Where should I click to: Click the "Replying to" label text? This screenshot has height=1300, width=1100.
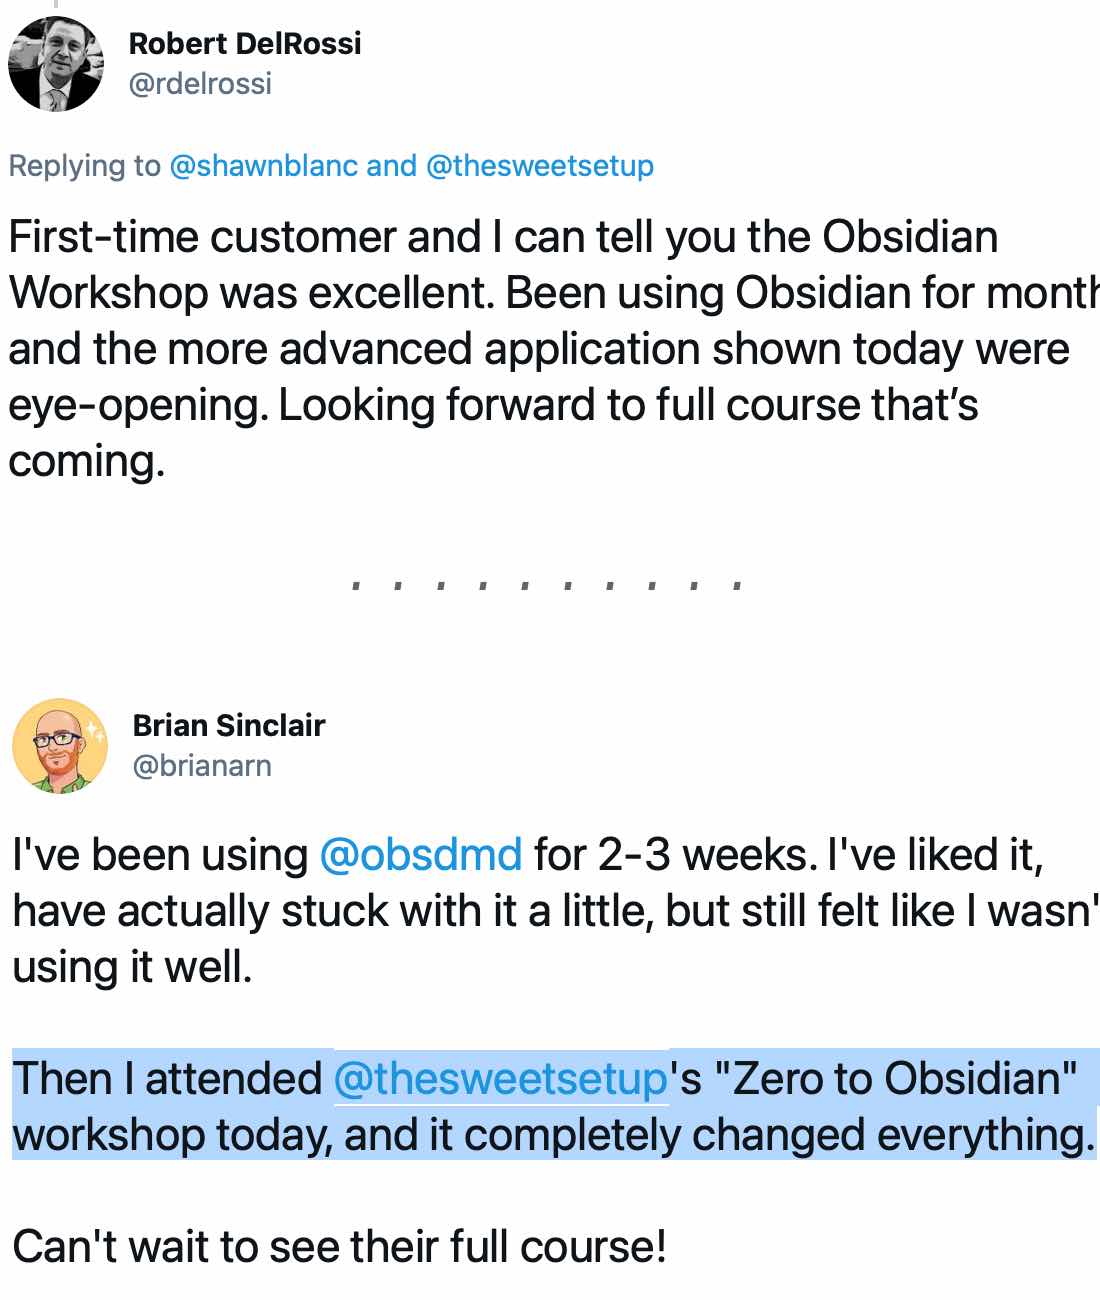click(84, 166)
